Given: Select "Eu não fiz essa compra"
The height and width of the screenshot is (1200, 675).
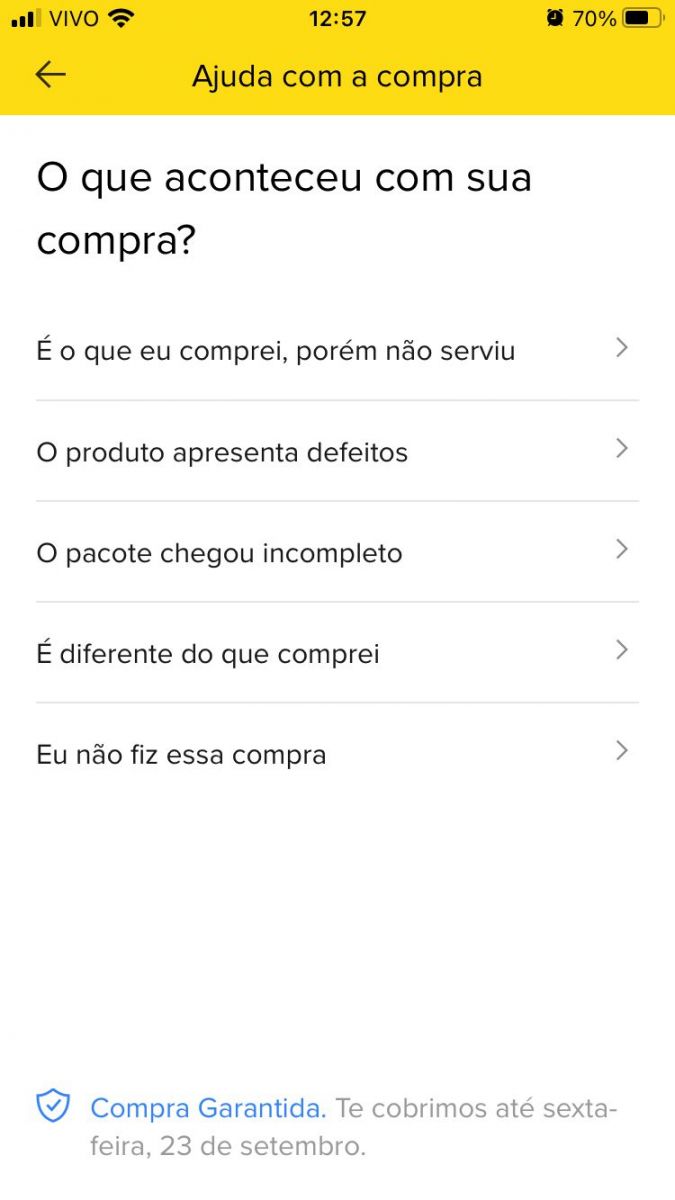Looking at the screenshot, I should coord(181,755).
